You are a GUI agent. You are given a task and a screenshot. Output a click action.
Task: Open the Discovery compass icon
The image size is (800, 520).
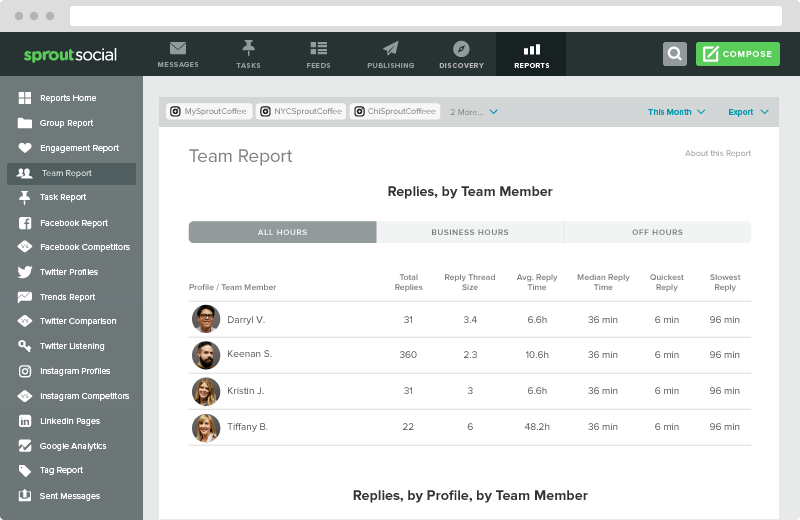(x=461, y=48)
